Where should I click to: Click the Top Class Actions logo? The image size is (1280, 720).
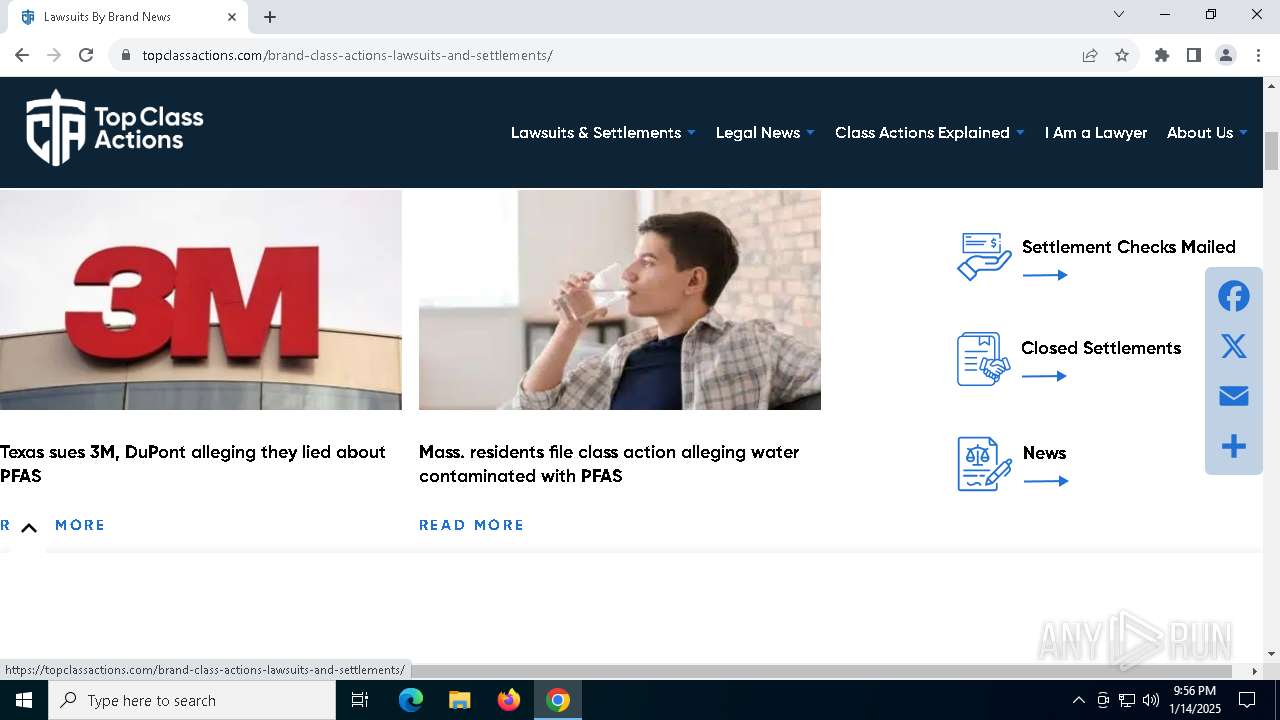[114, 128]
